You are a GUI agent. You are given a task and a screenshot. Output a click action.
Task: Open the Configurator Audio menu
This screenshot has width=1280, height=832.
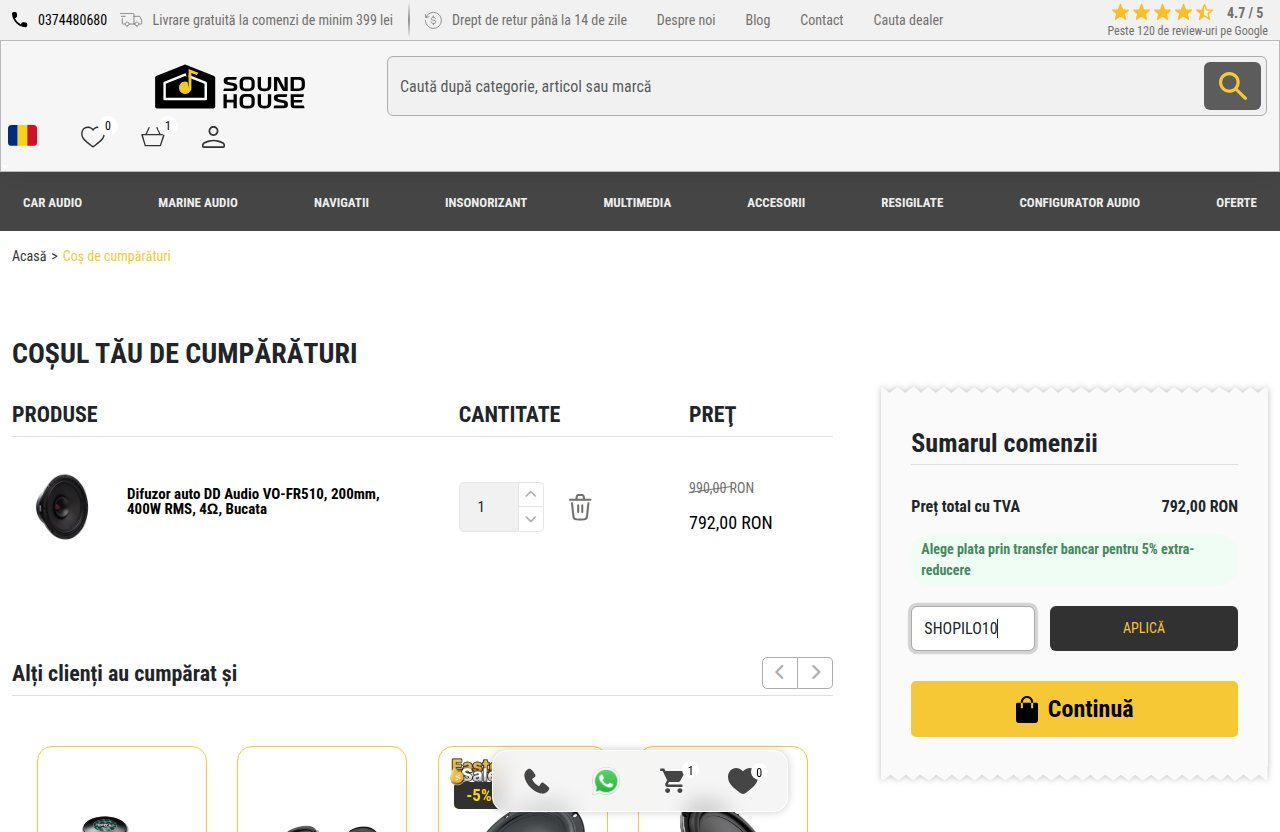click(x=1079, y=202)
